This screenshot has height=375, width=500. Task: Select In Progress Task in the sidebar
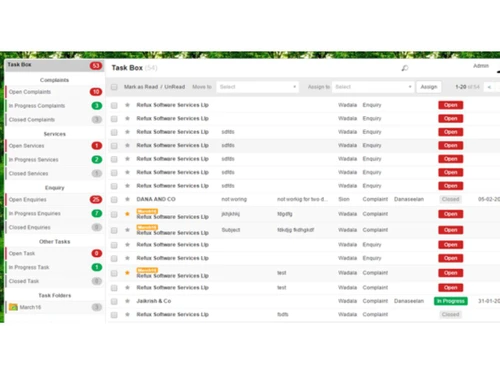point(54,267)
